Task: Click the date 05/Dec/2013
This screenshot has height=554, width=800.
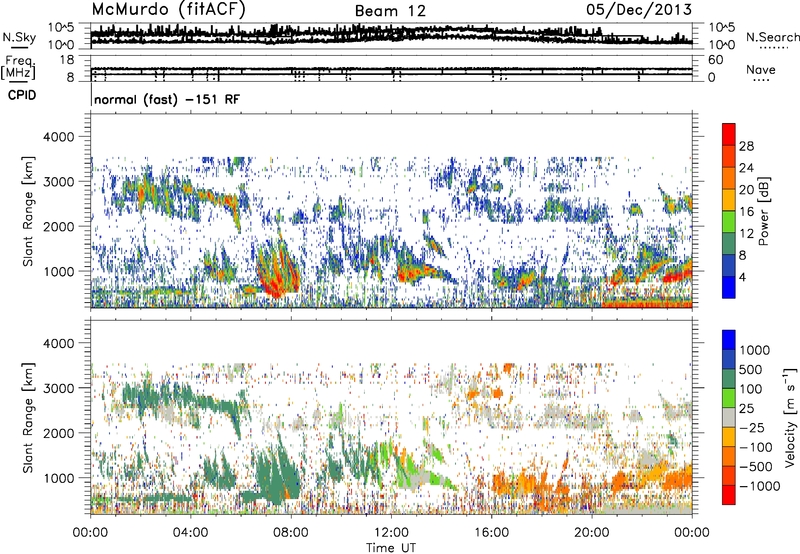Action: pyautogui.click(x=639, y=9)
